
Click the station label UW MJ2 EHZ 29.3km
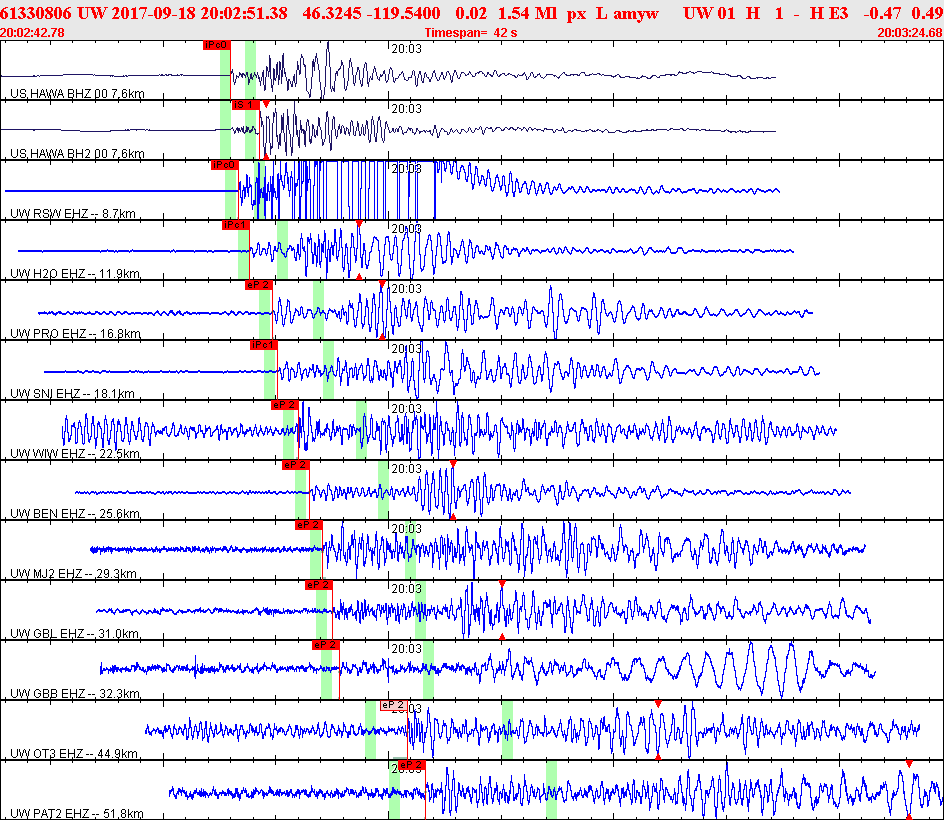pyautogui.click(x=73, y=574)
